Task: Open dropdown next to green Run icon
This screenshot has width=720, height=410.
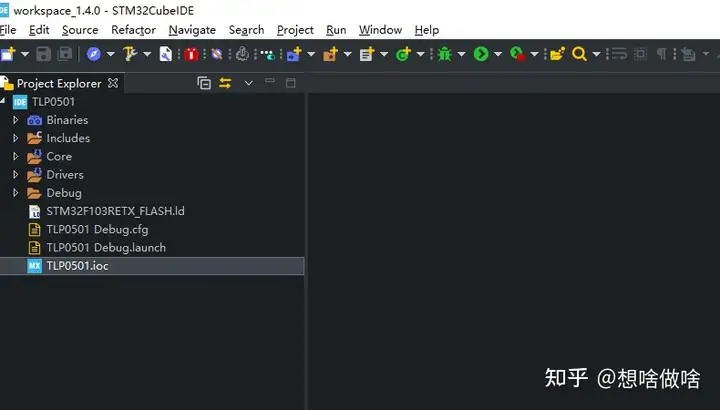Action: pos(498,54)
